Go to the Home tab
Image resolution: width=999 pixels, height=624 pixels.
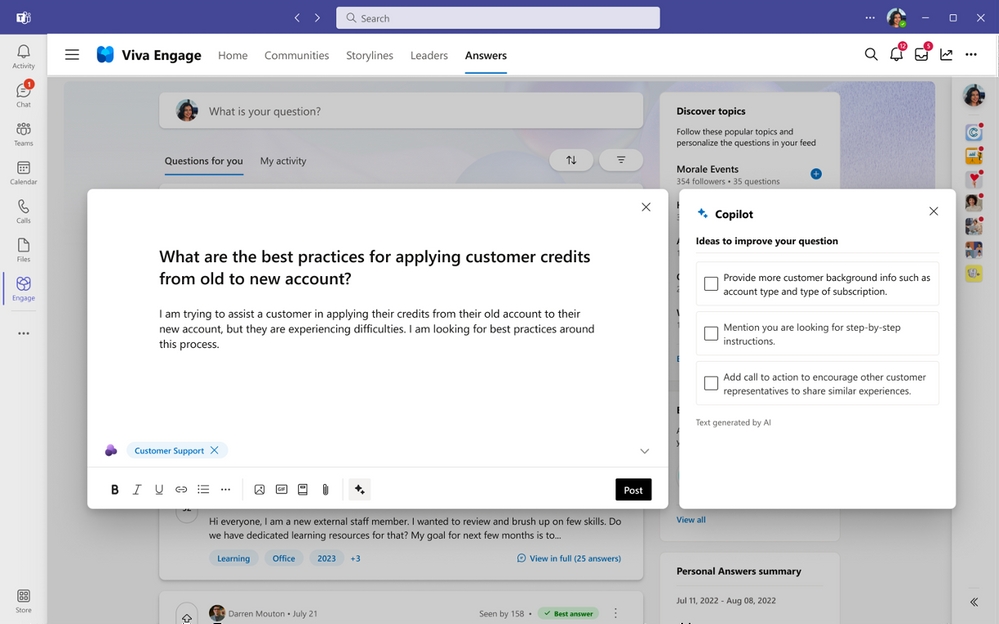233,55
